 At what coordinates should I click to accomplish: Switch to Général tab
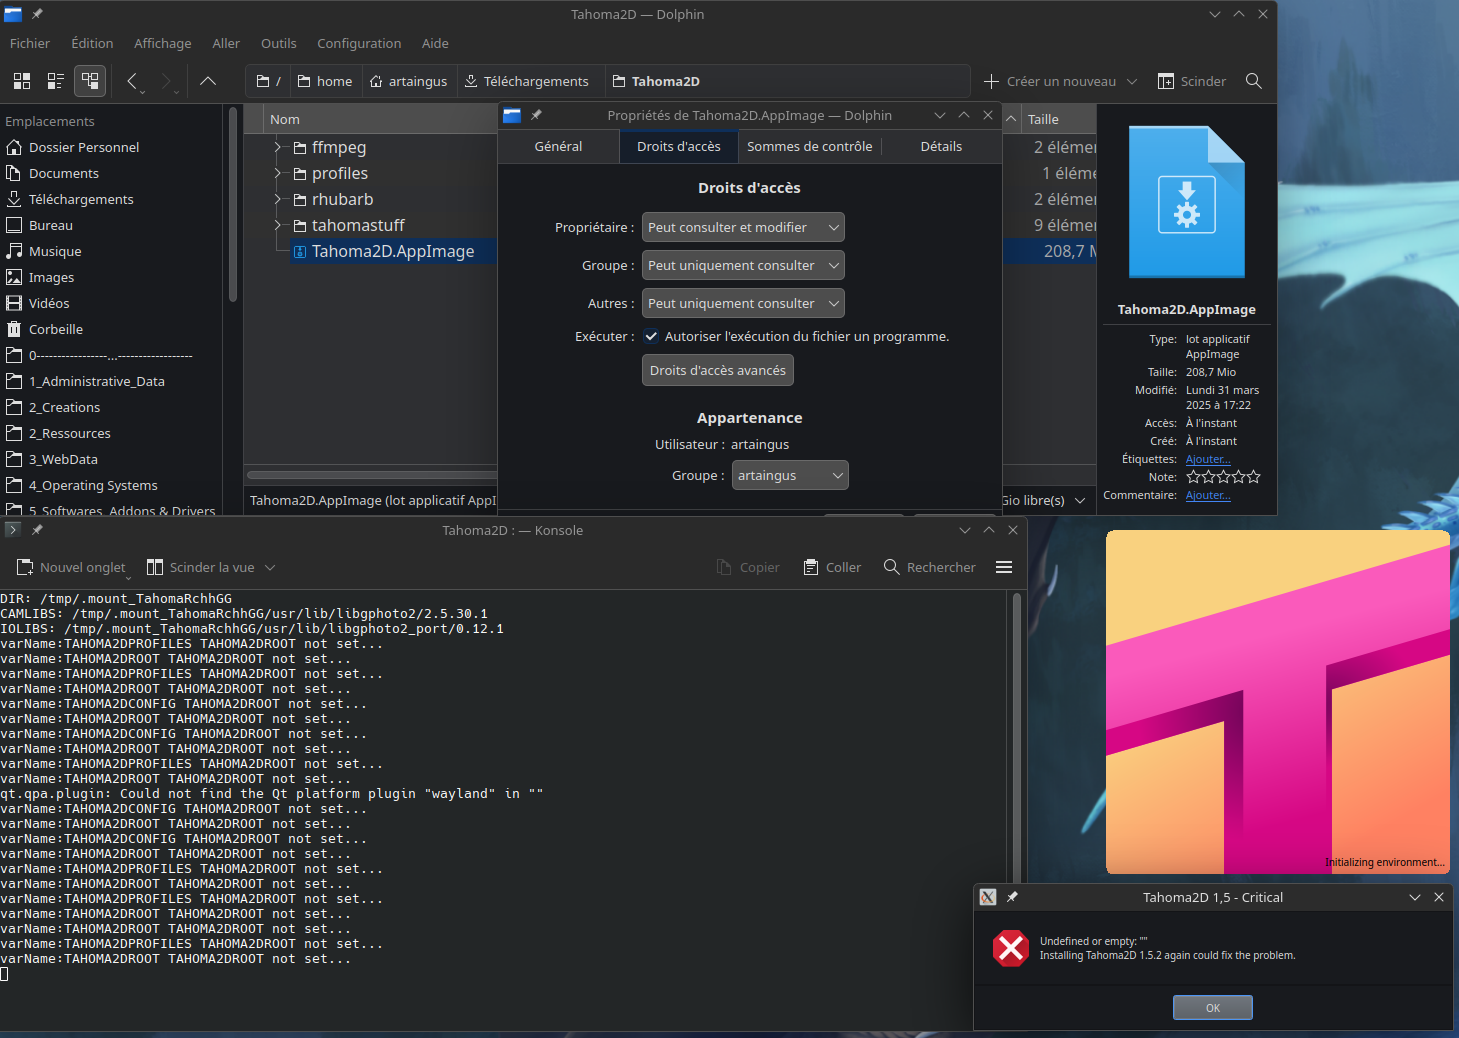click(558, 146)
